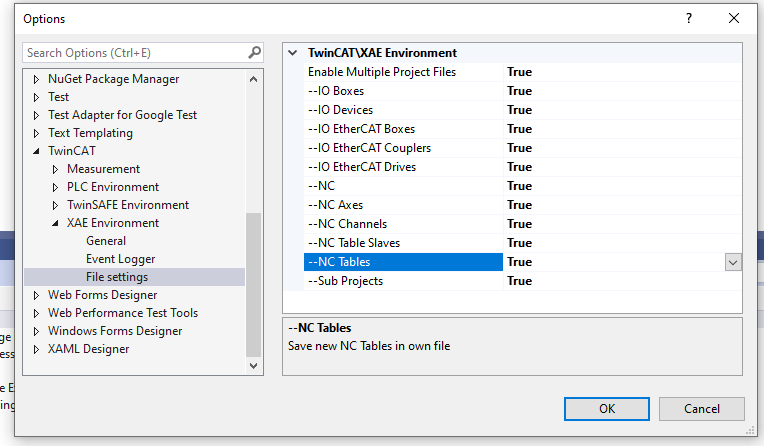The height and width of the screenshot is (446, 764).
Task: Expand Test Adapter for Google Test
Action: tap(36, 115)
